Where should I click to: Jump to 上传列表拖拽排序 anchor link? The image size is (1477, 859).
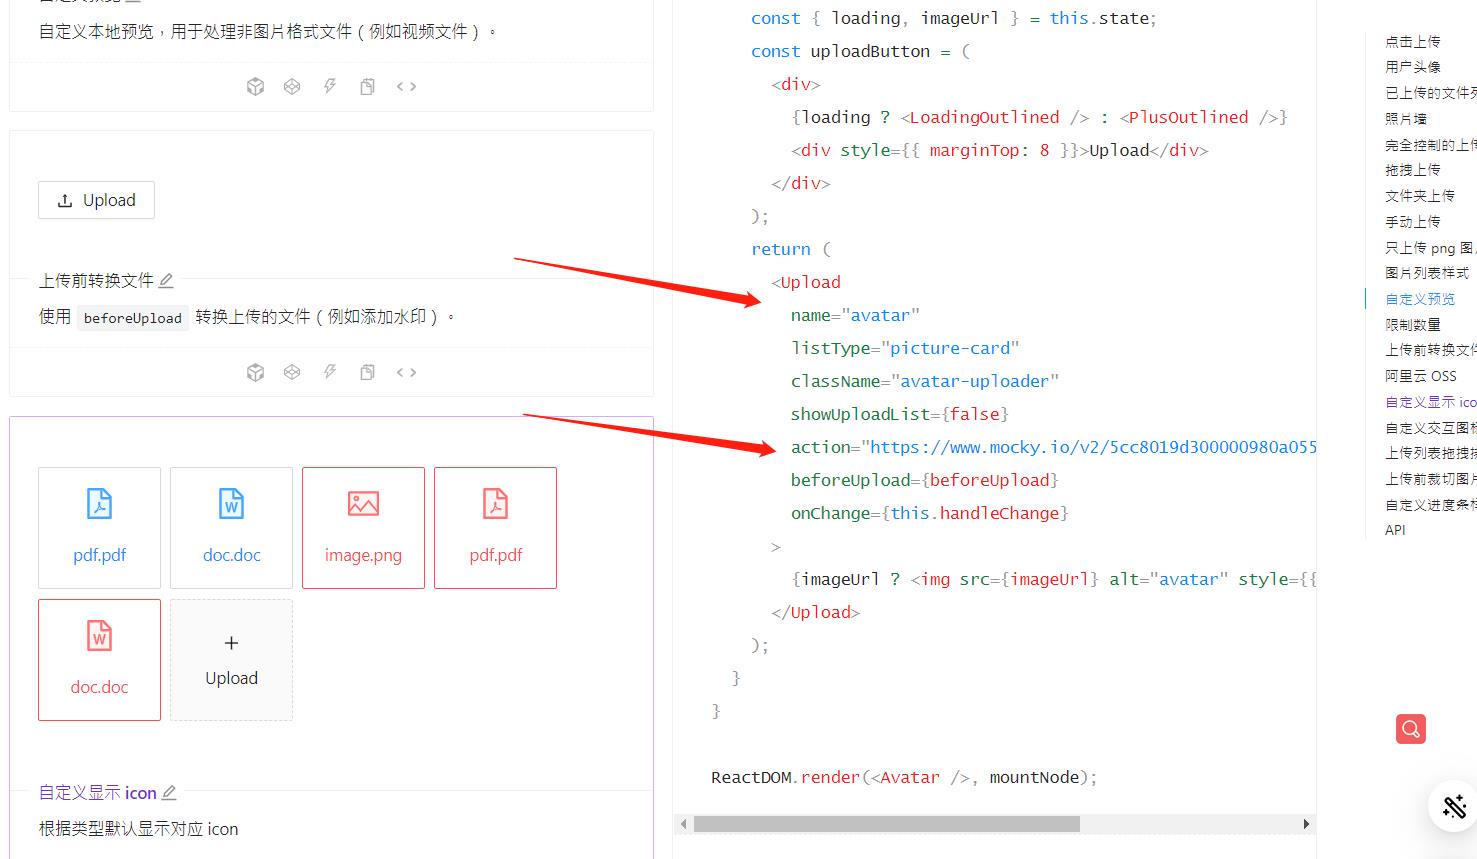1431,453
